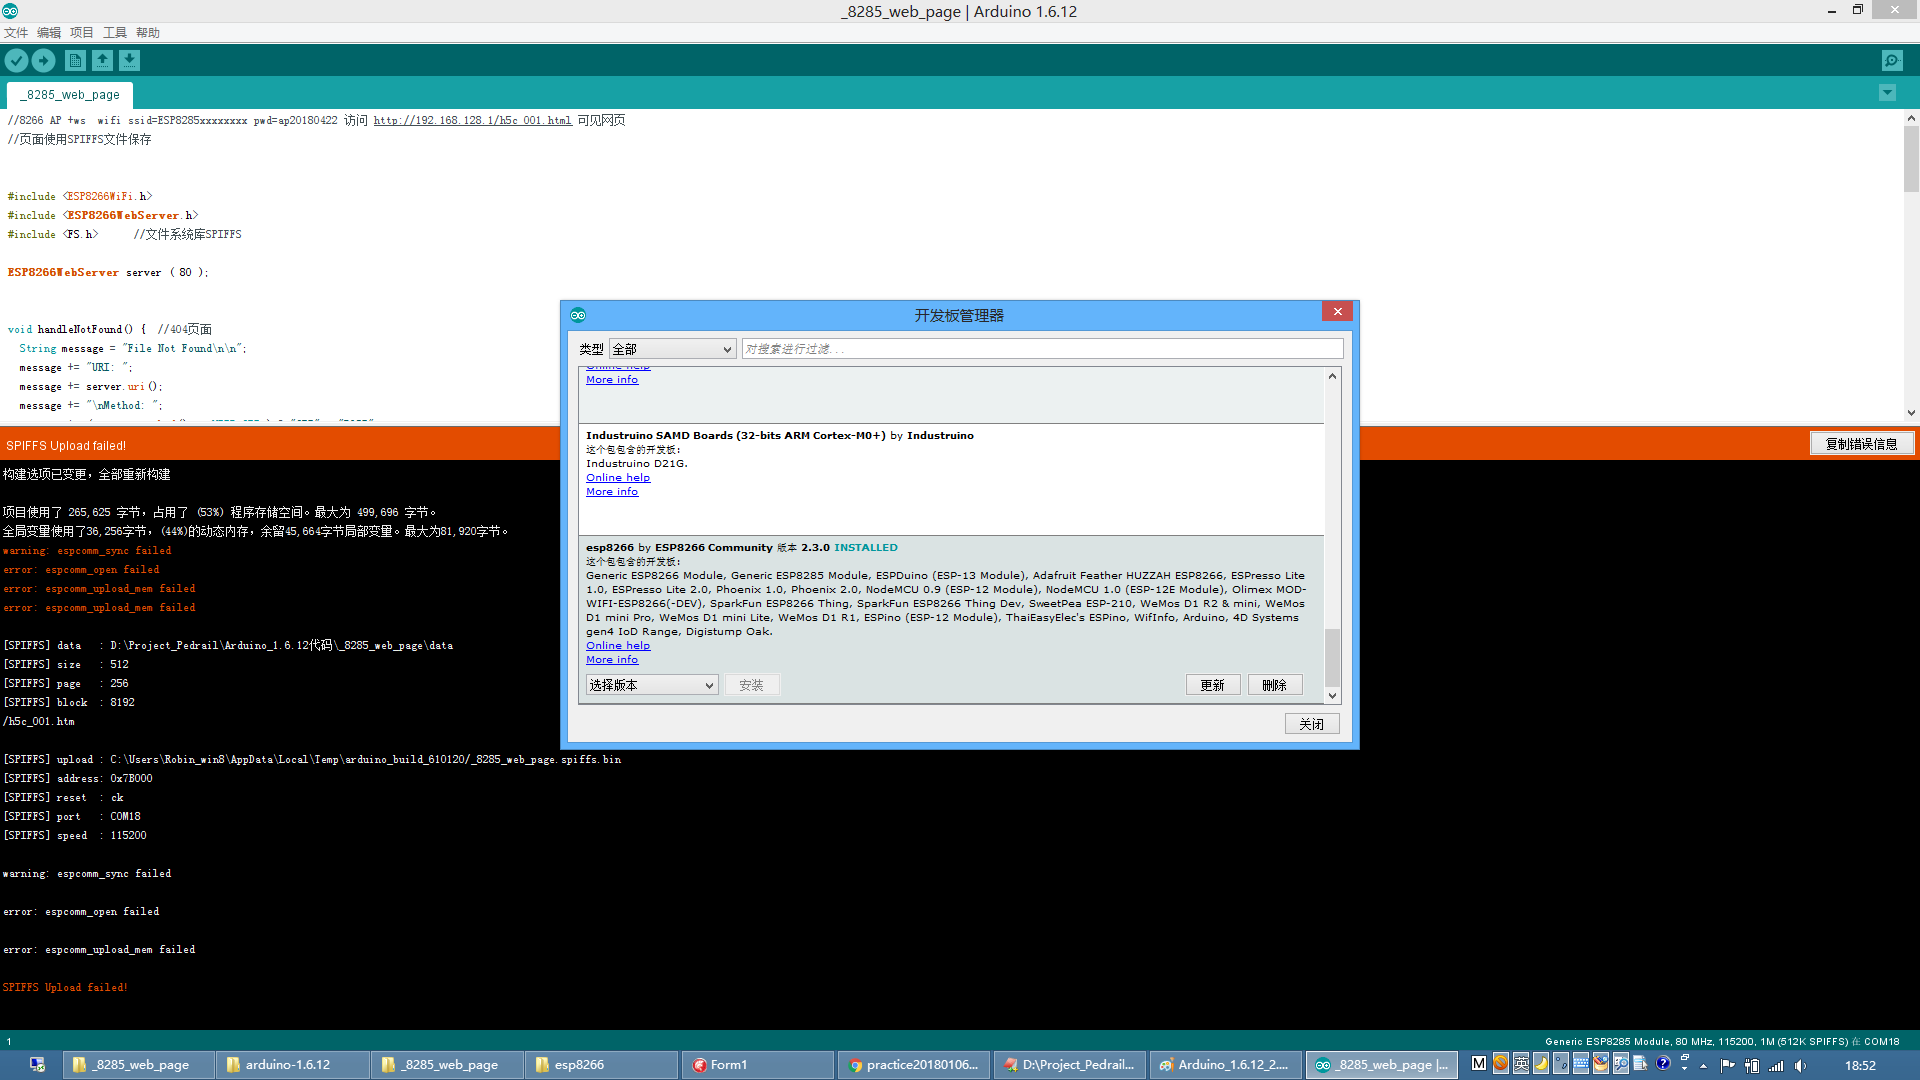Open the Serial Monitor icon
Viewport: 1920px width, 1080px height.
coord(1892,61)
